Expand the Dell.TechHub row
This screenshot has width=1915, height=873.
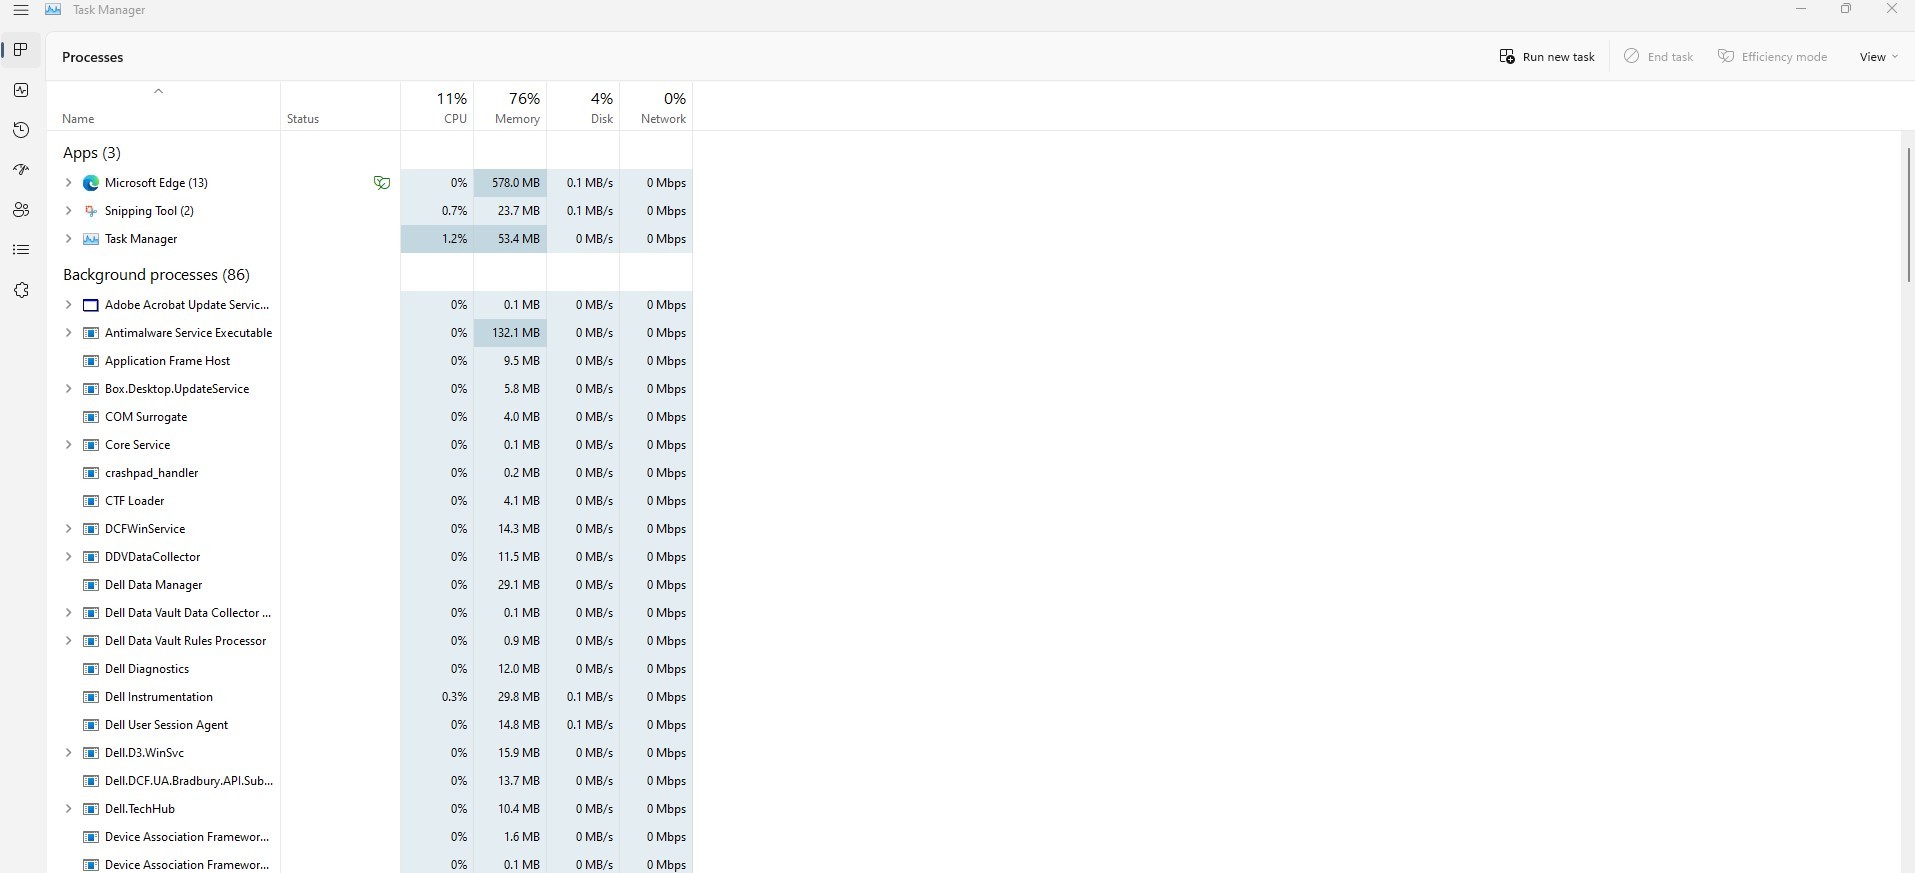(68, 809)
